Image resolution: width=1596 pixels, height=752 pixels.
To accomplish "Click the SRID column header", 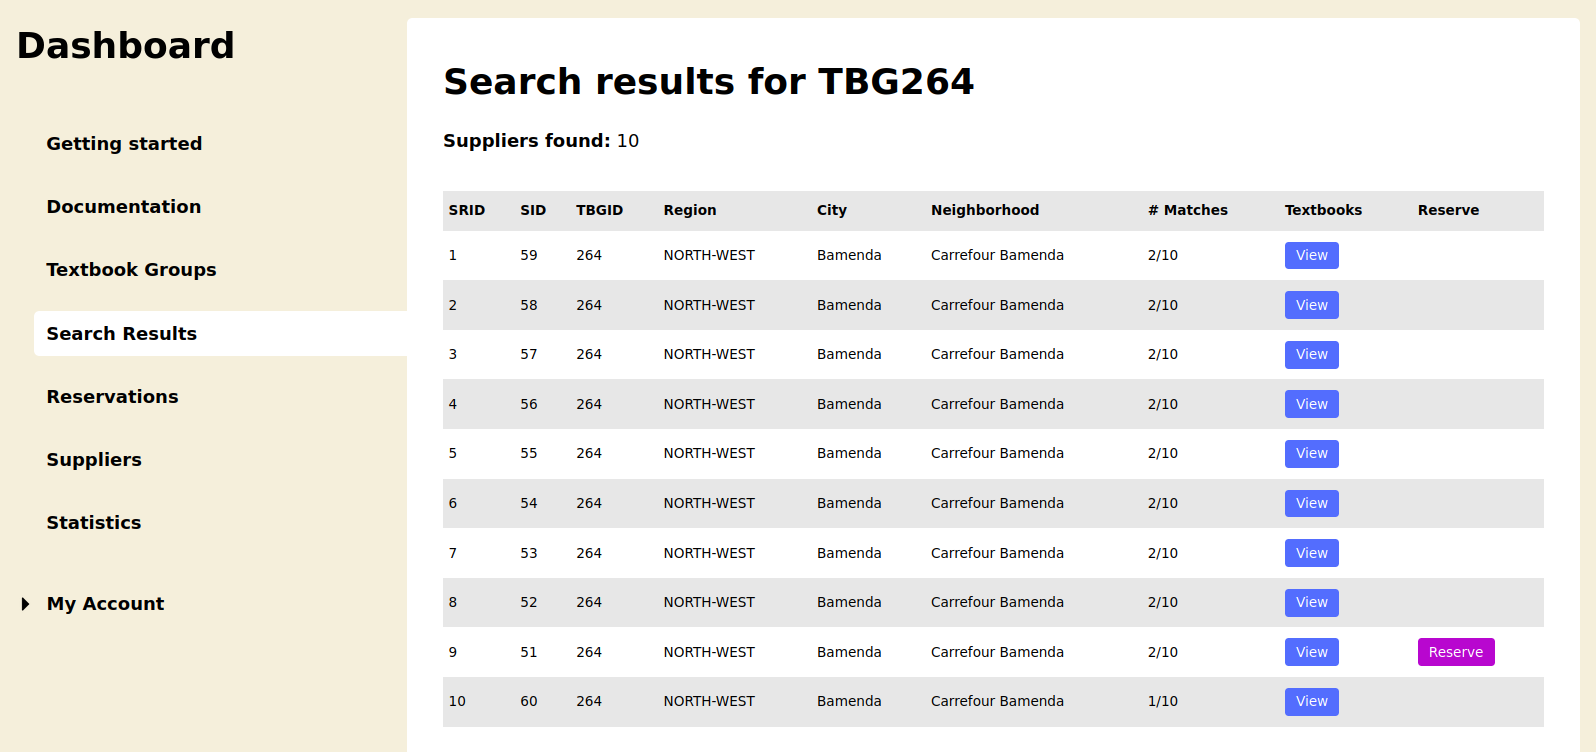I will pos(466,210).
